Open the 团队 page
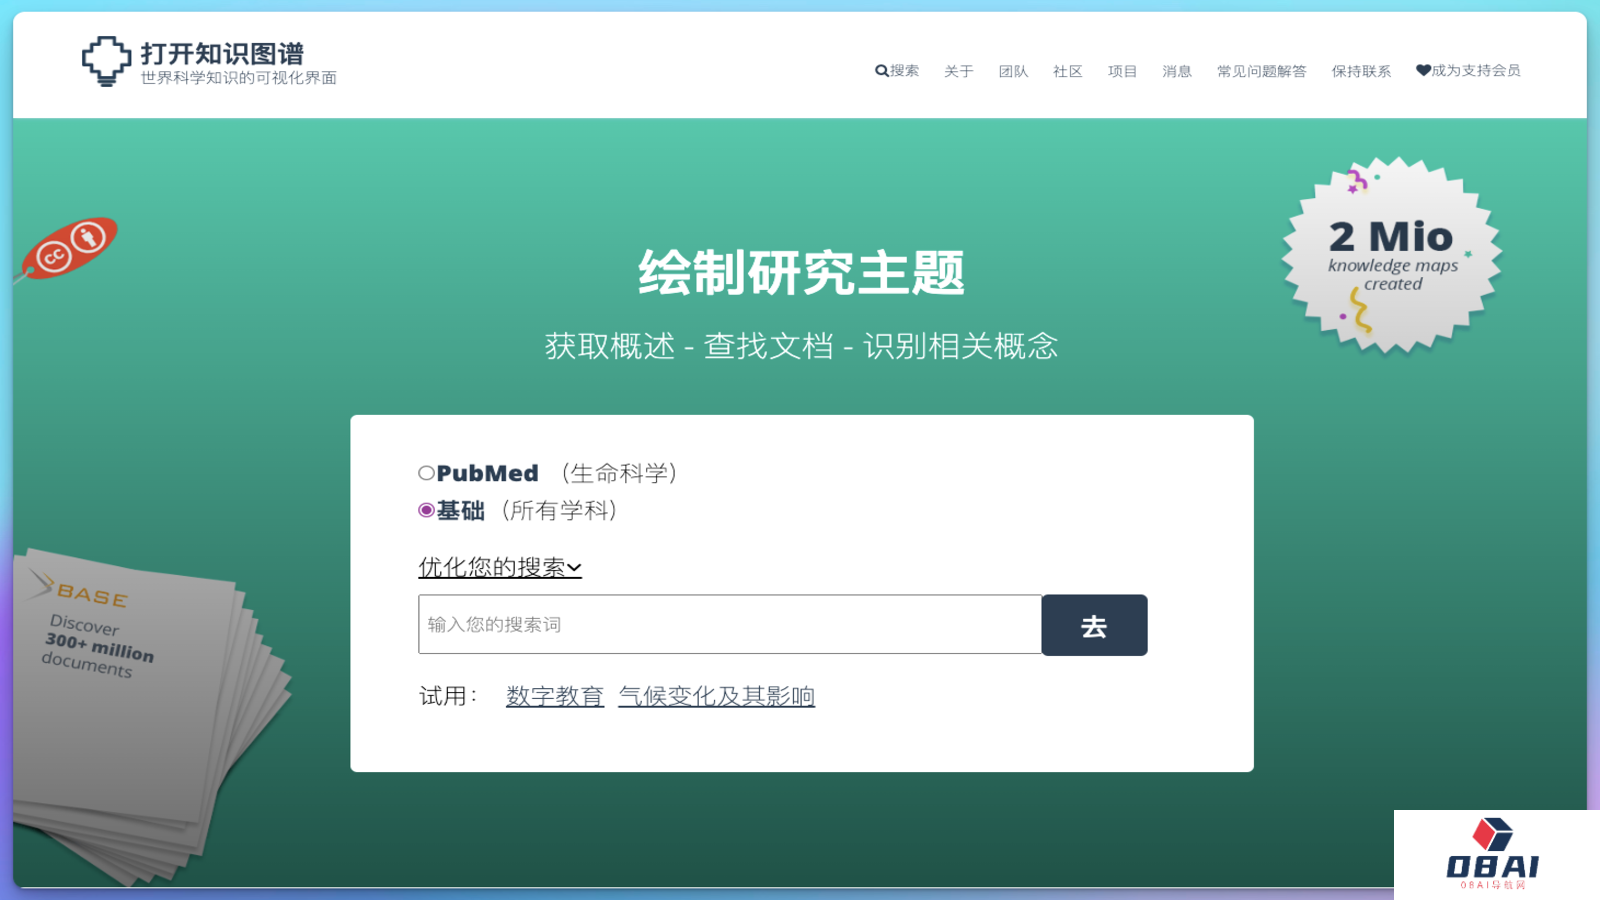This screenshot has width=1600, height=900. 1013,71
